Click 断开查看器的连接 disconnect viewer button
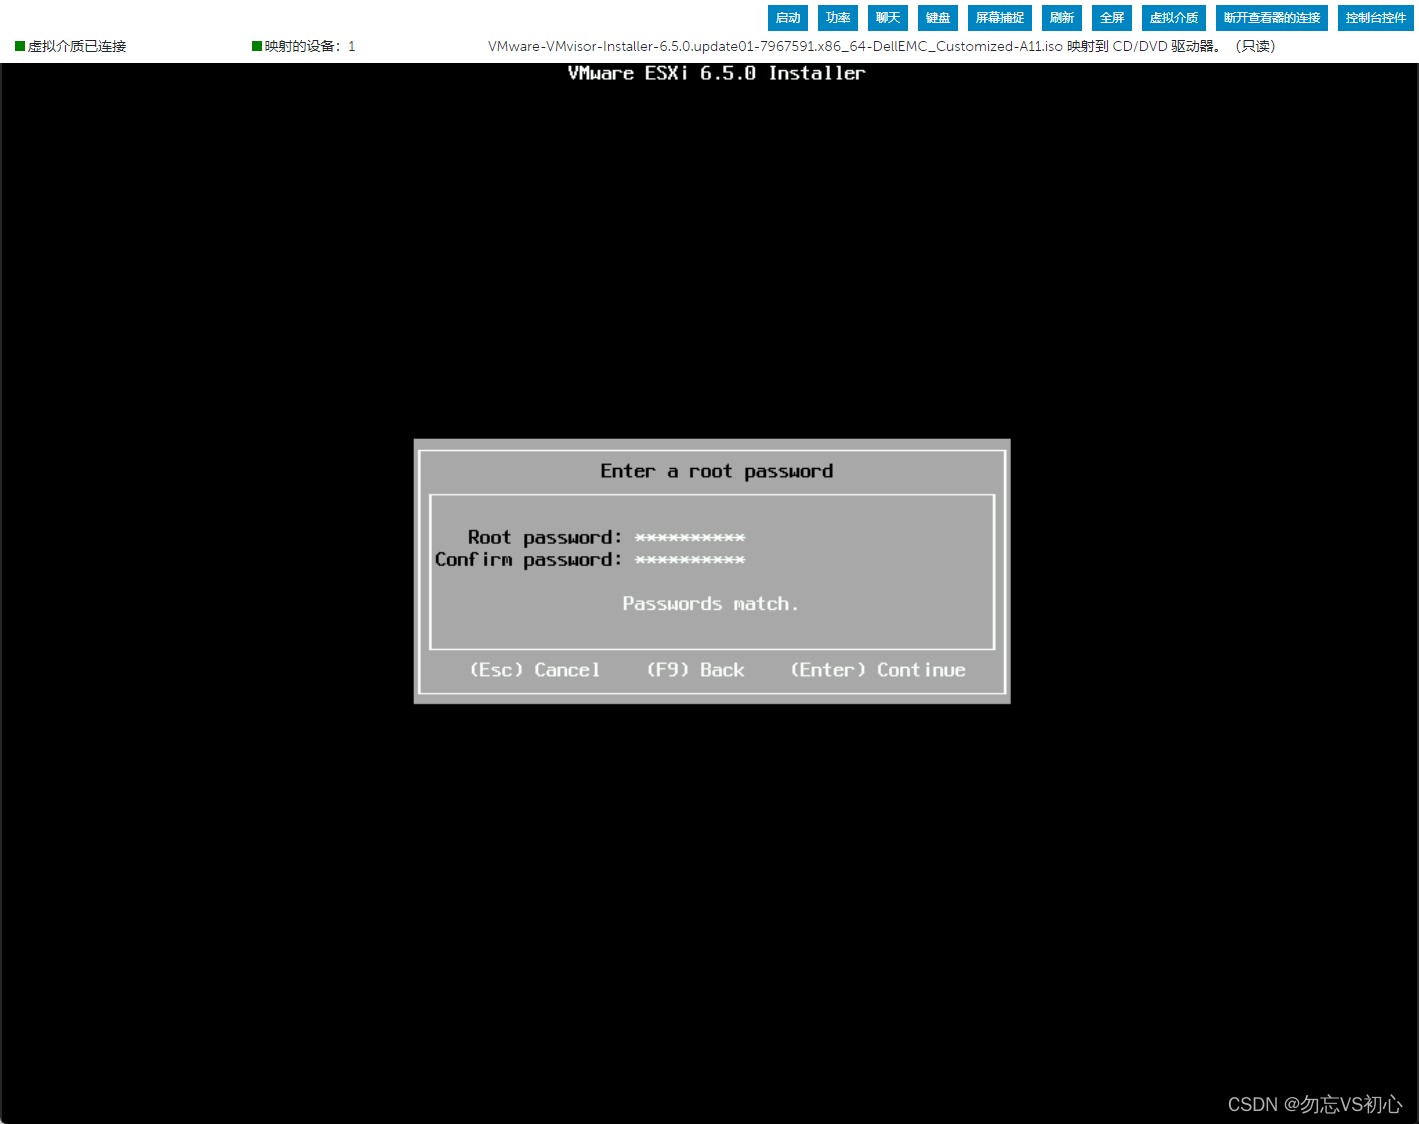The image size is (1419, 1124). click(x=1272, y=18)
